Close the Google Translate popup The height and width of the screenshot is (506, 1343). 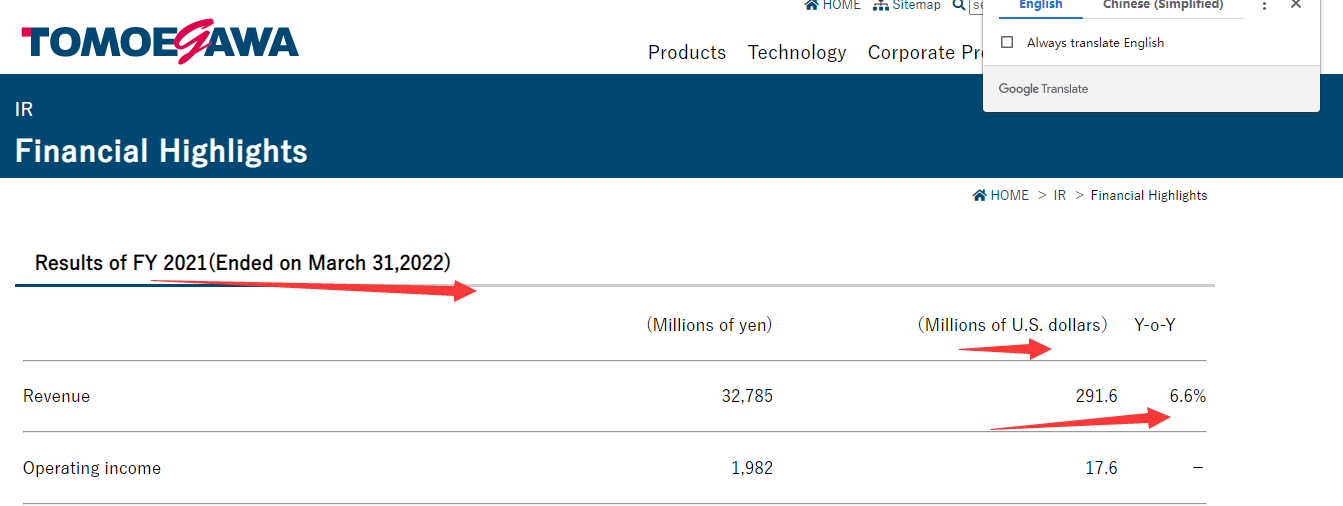tap(1296, 5)
